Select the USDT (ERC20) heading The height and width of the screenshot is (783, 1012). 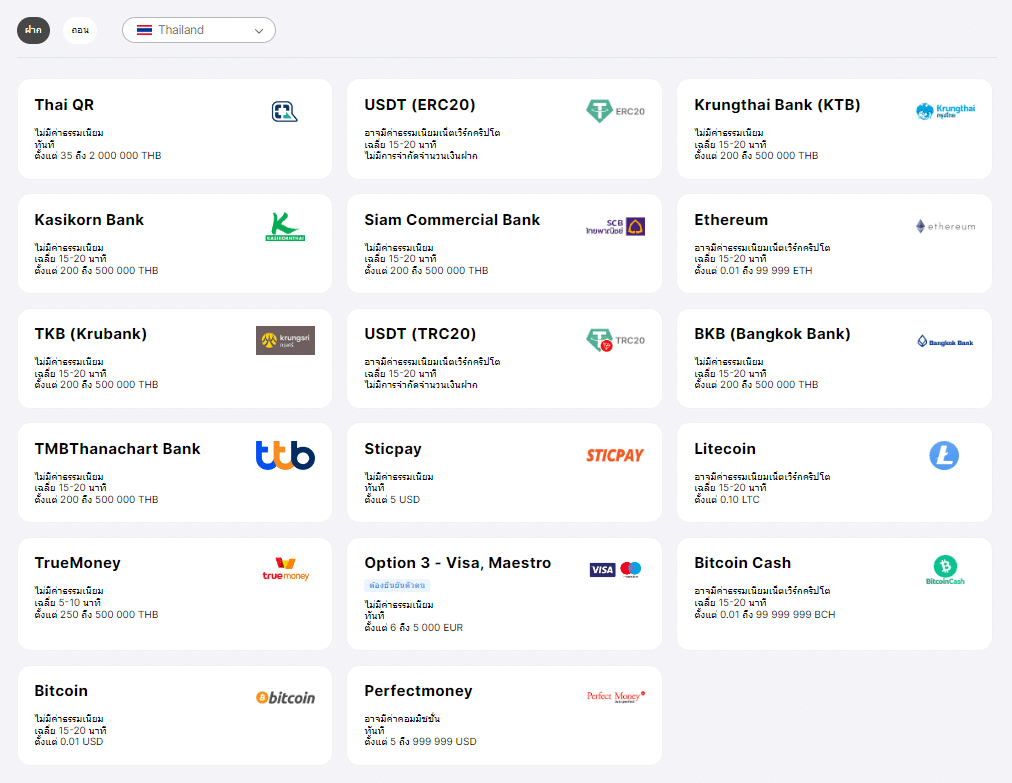(420, 105)
